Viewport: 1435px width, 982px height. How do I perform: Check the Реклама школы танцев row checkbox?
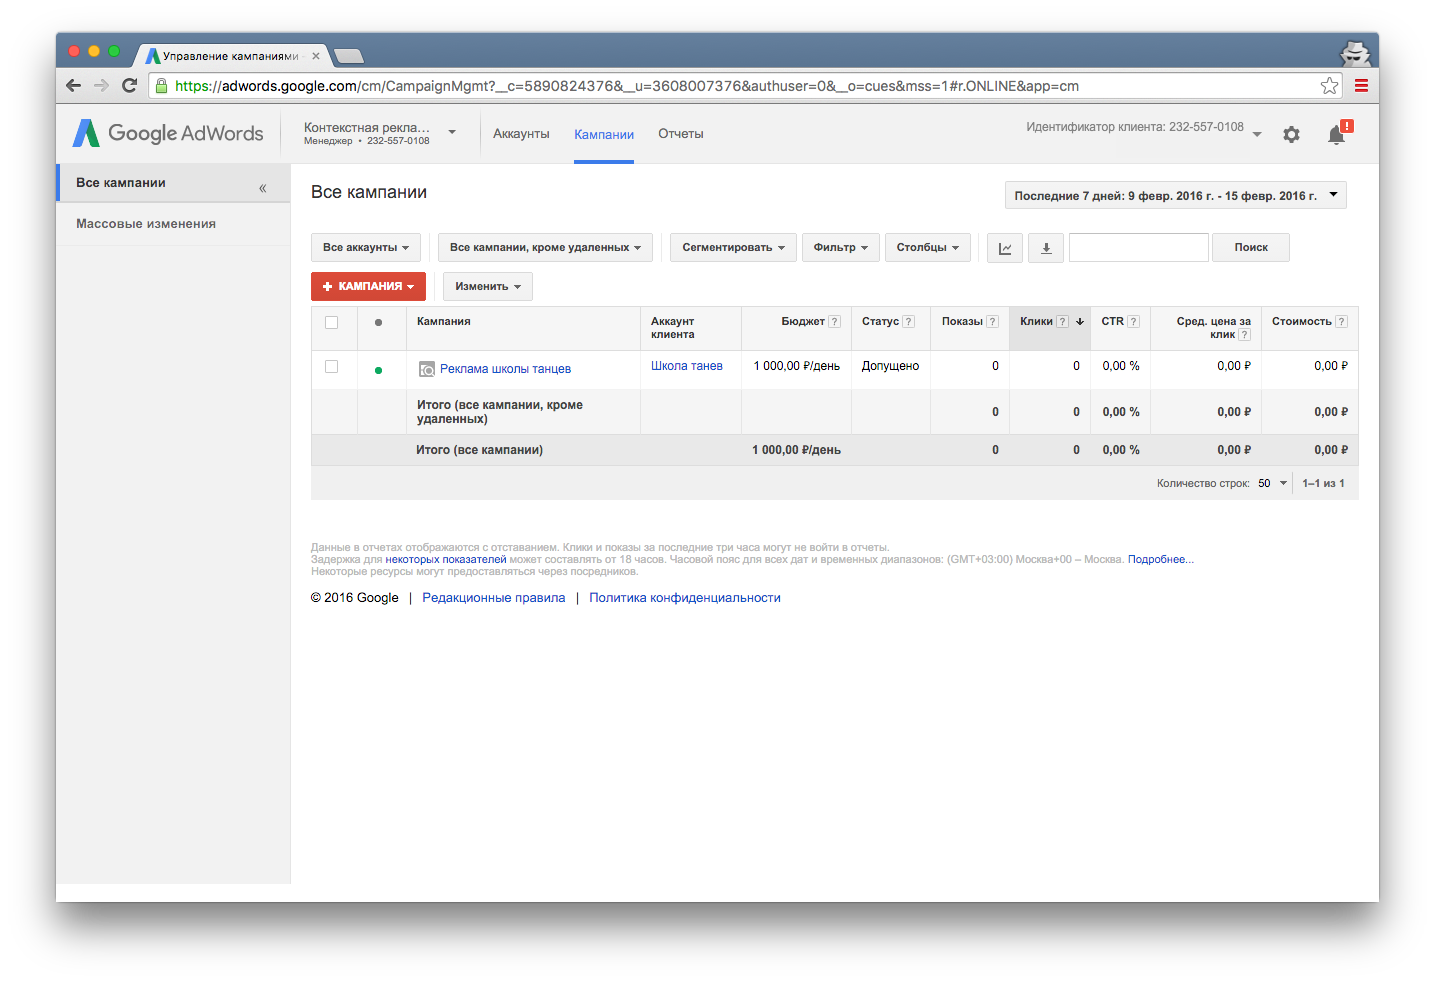(332, 367)
